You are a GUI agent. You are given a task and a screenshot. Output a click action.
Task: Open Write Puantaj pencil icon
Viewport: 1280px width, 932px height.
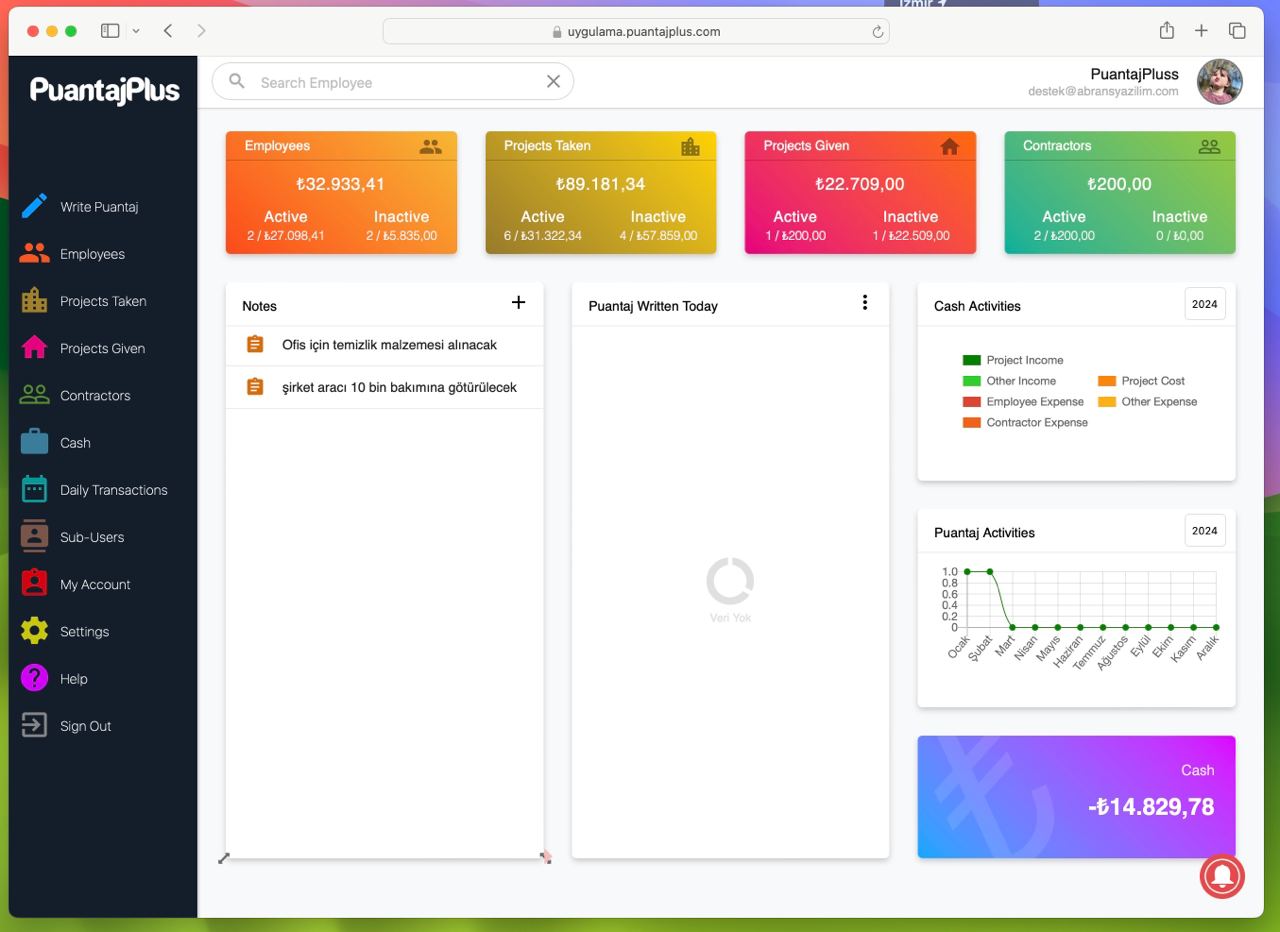click(34, 207)
